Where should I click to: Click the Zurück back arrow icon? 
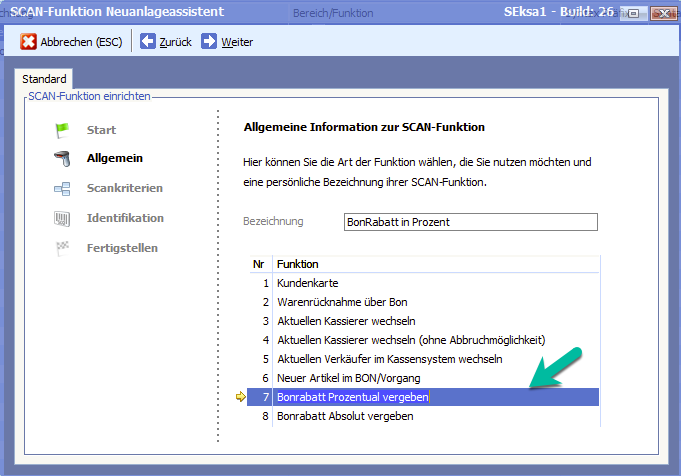click(148, 42)
